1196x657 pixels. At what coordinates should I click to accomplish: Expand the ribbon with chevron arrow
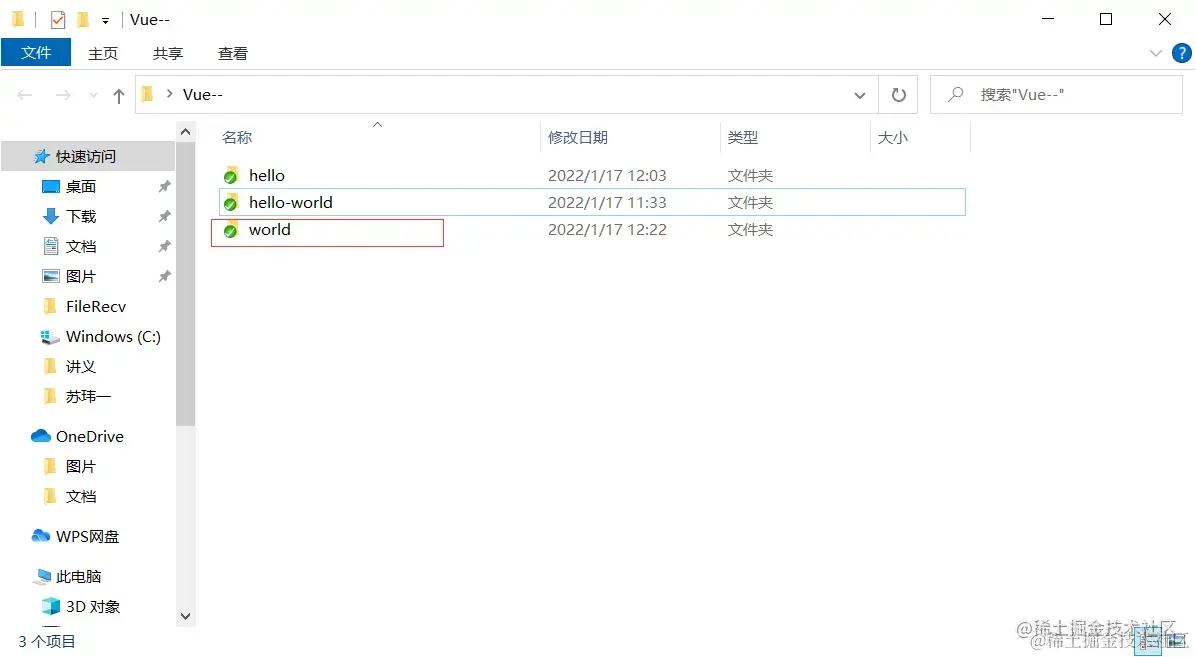[x=1156, y=53]
